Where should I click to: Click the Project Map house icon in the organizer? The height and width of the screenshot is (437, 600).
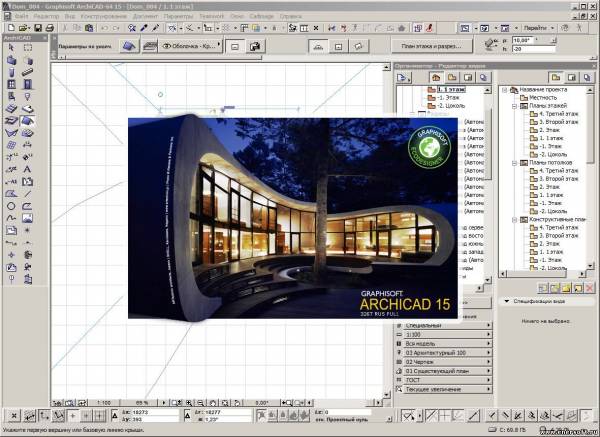tap(436, 78)
